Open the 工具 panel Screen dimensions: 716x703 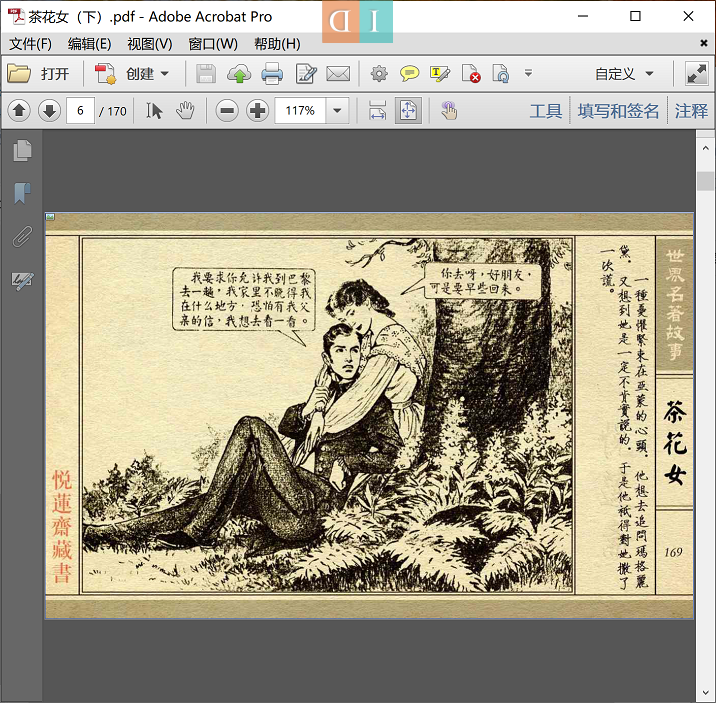[546, 111]
